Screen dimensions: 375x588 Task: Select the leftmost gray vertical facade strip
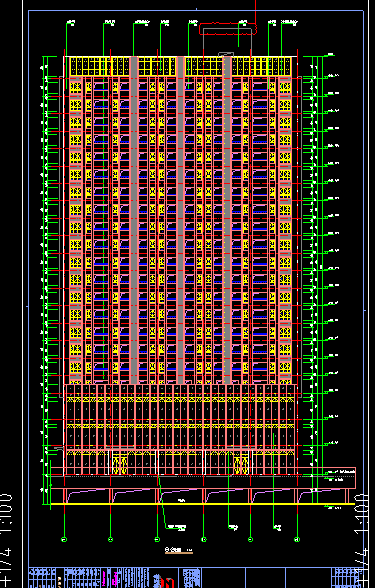[134, 220]
